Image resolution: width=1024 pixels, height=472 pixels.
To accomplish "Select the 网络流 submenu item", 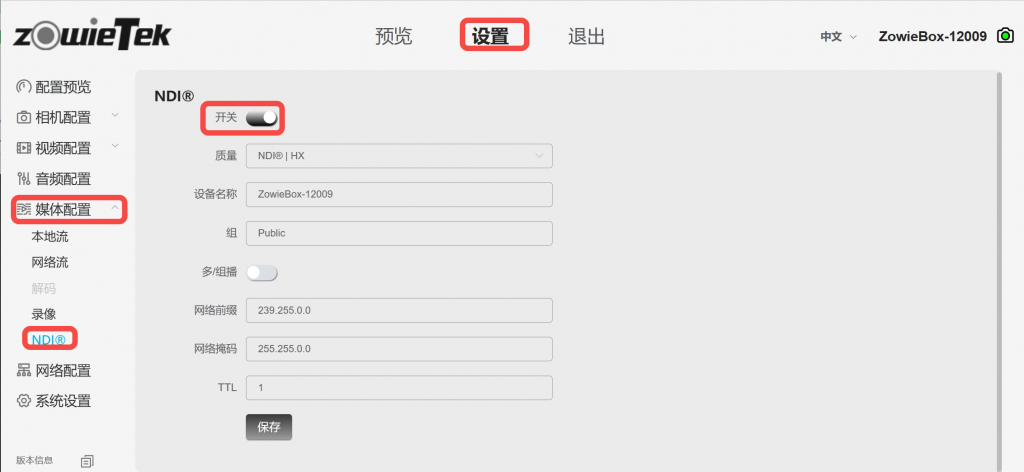I will click(50, 262).
